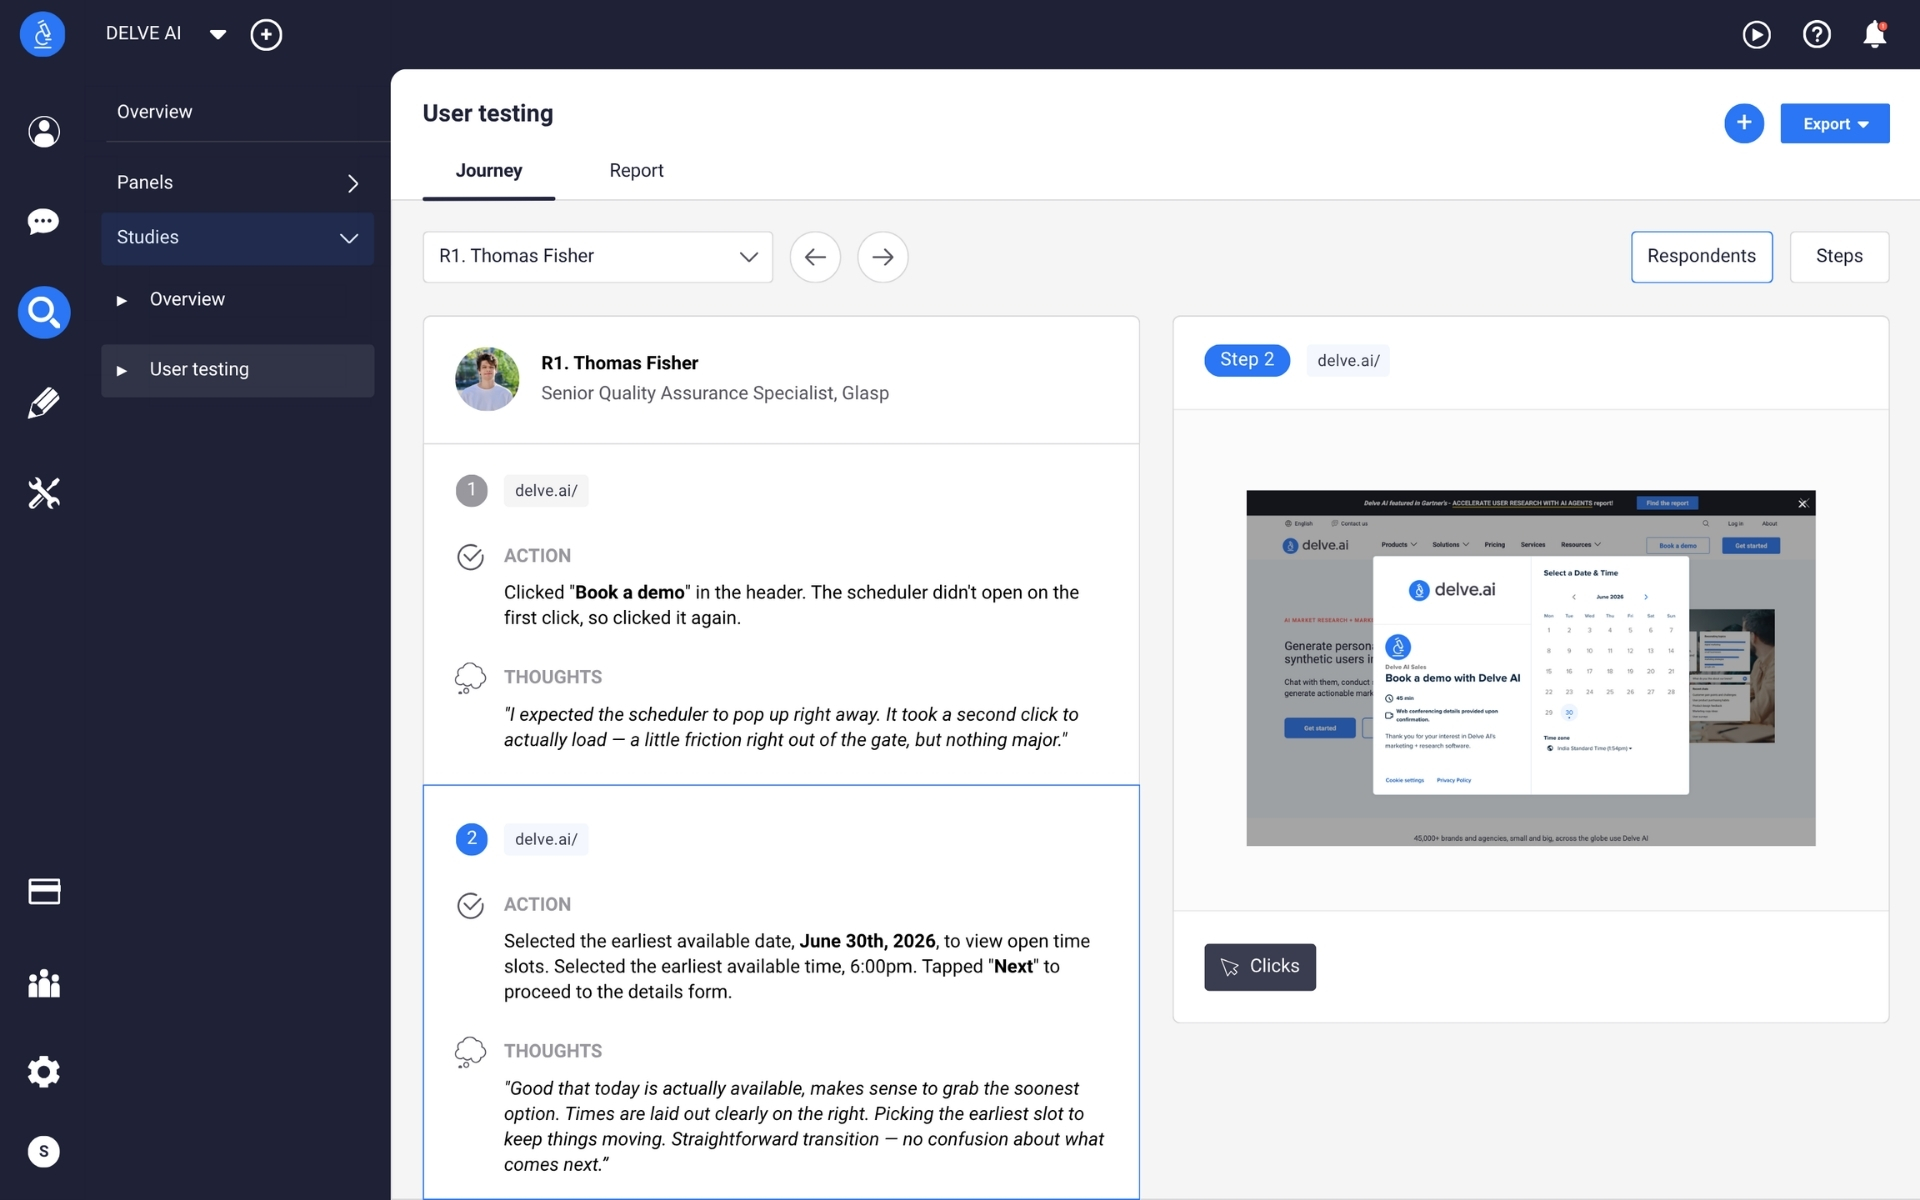The width and height of the screenshot is (1920, 1200).
Task: Click the THOUGHTS cloud icon in step 1
Action: point(470,678)
